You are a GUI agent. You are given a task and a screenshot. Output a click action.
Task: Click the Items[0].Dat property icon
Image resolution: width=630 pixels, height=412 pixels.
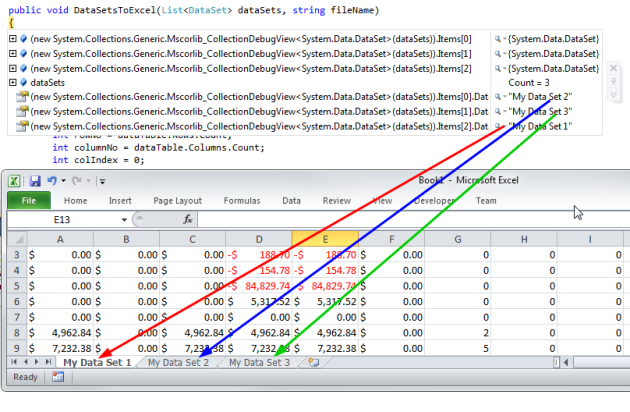tap(22, 97)
